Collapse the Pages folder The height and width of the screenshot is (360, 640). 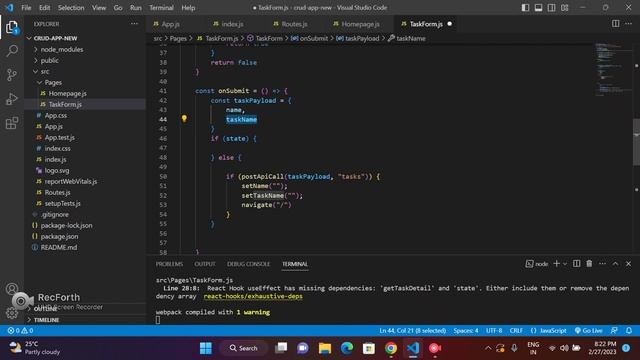click(53, 82)
